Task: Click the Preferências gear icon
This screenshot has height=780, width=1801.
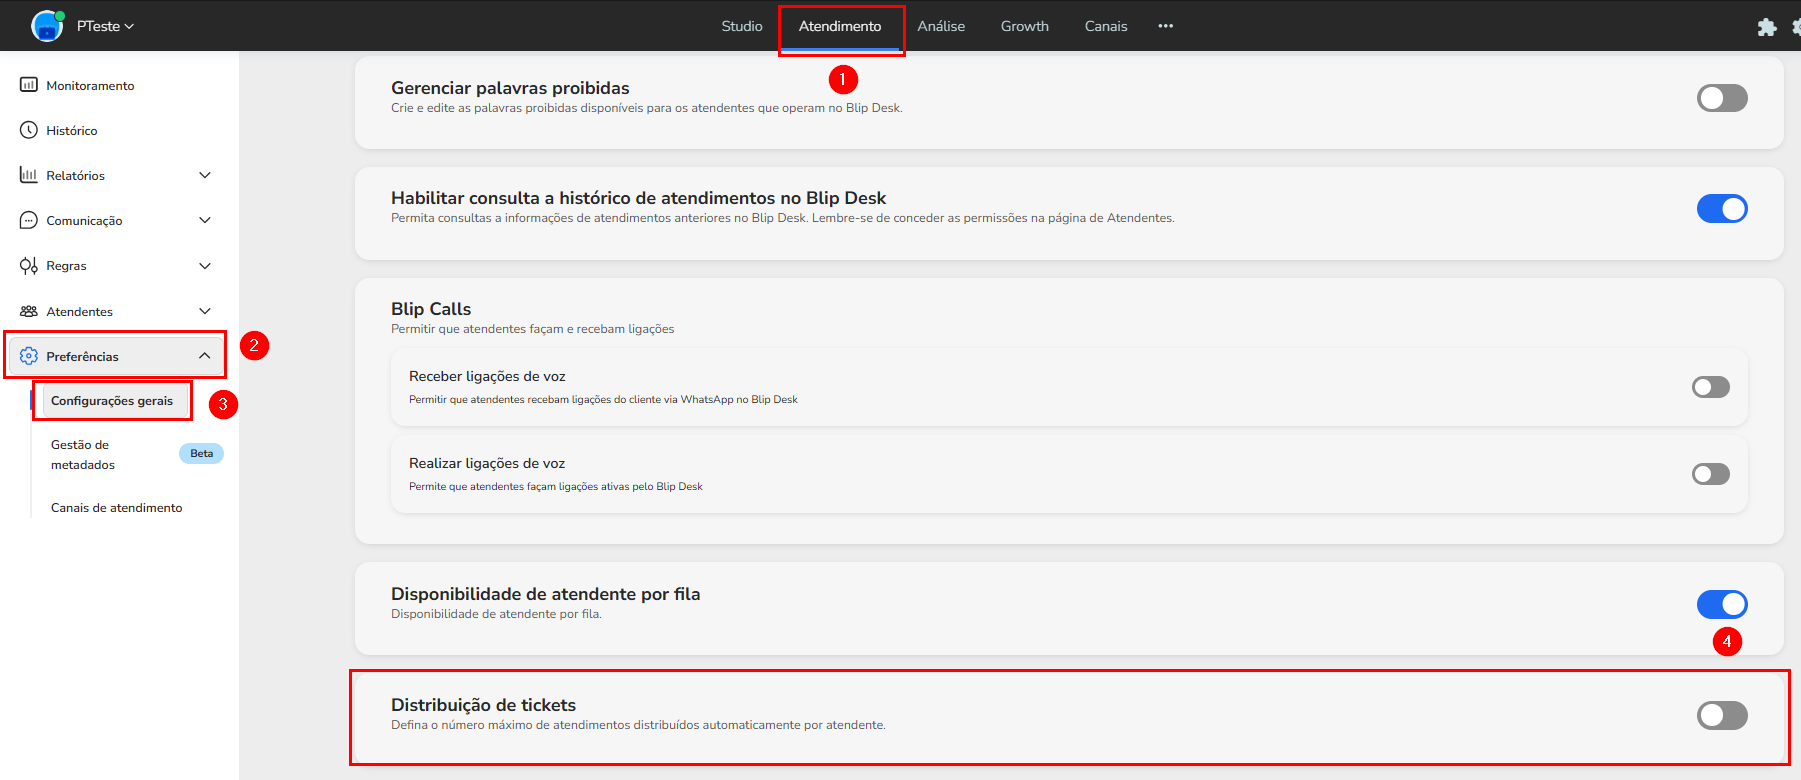Action: 29,356
